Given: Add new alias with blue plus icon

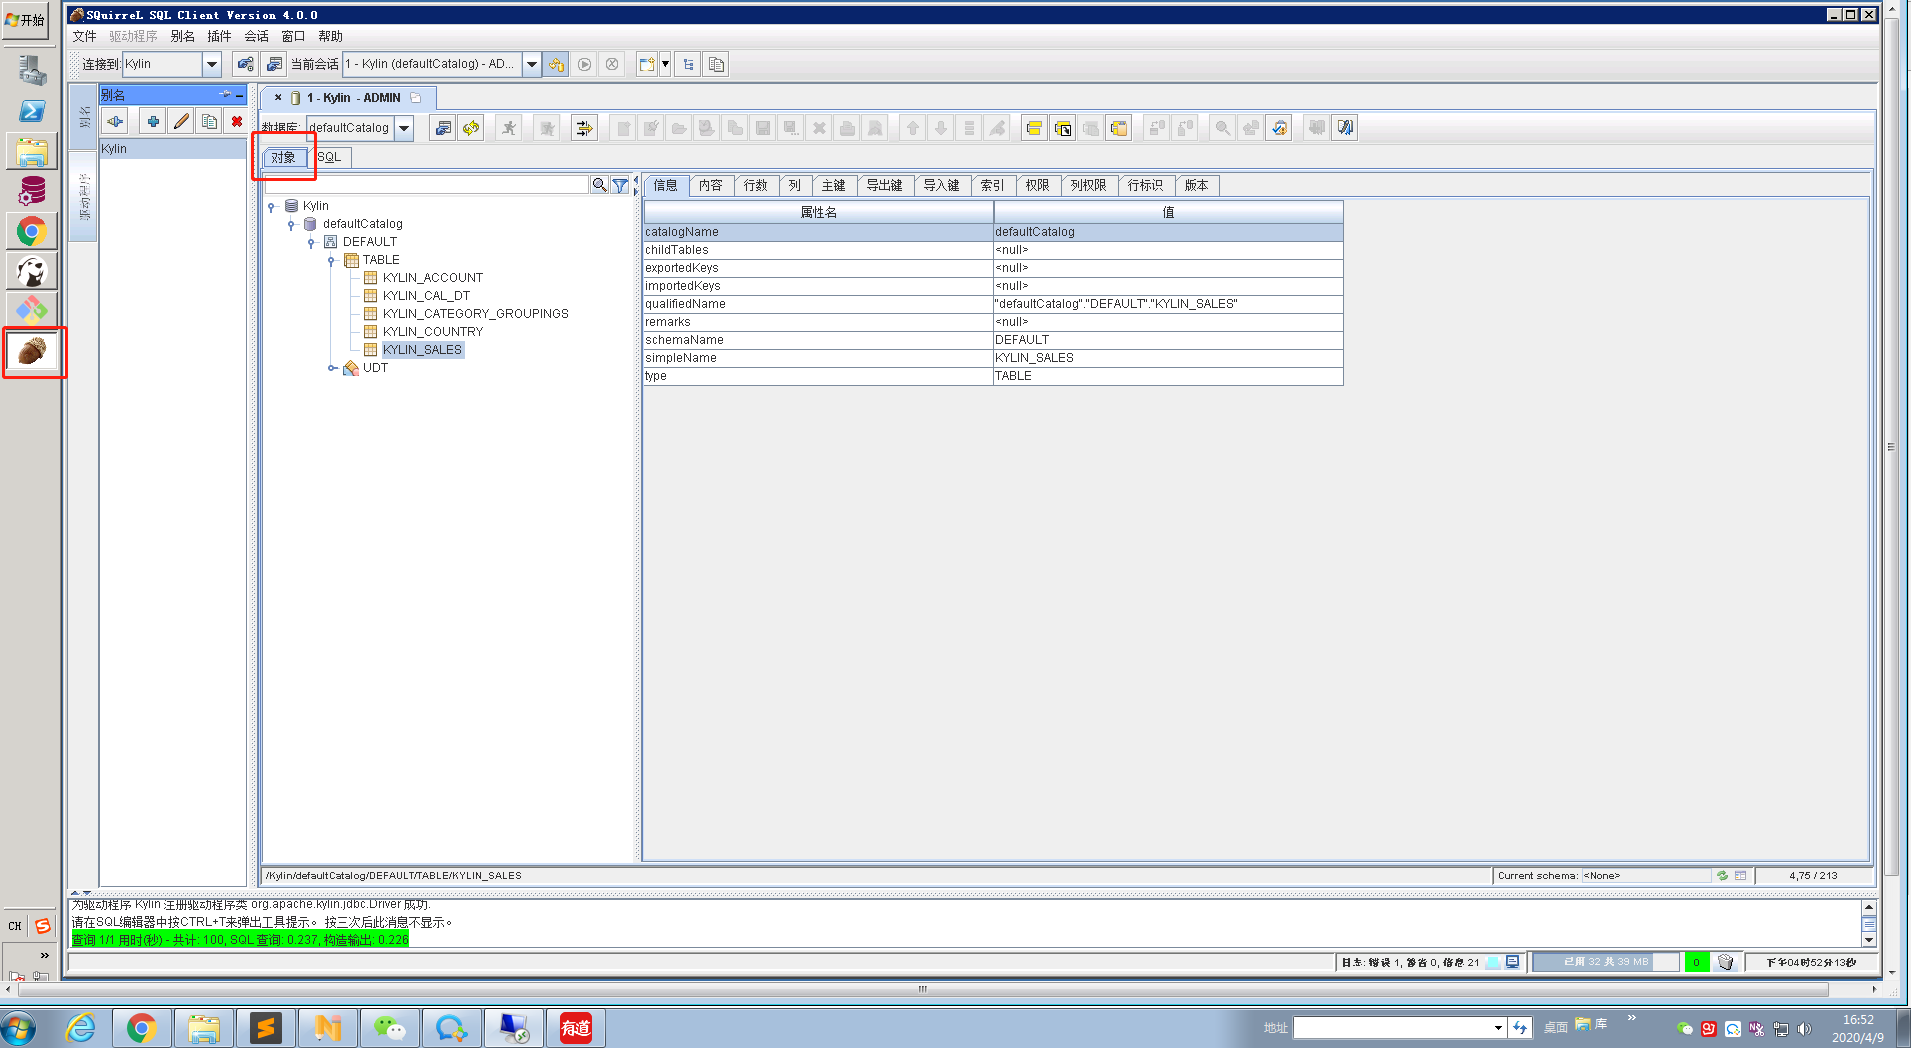Looking at the screenshot, I should (x=153, y=121).
